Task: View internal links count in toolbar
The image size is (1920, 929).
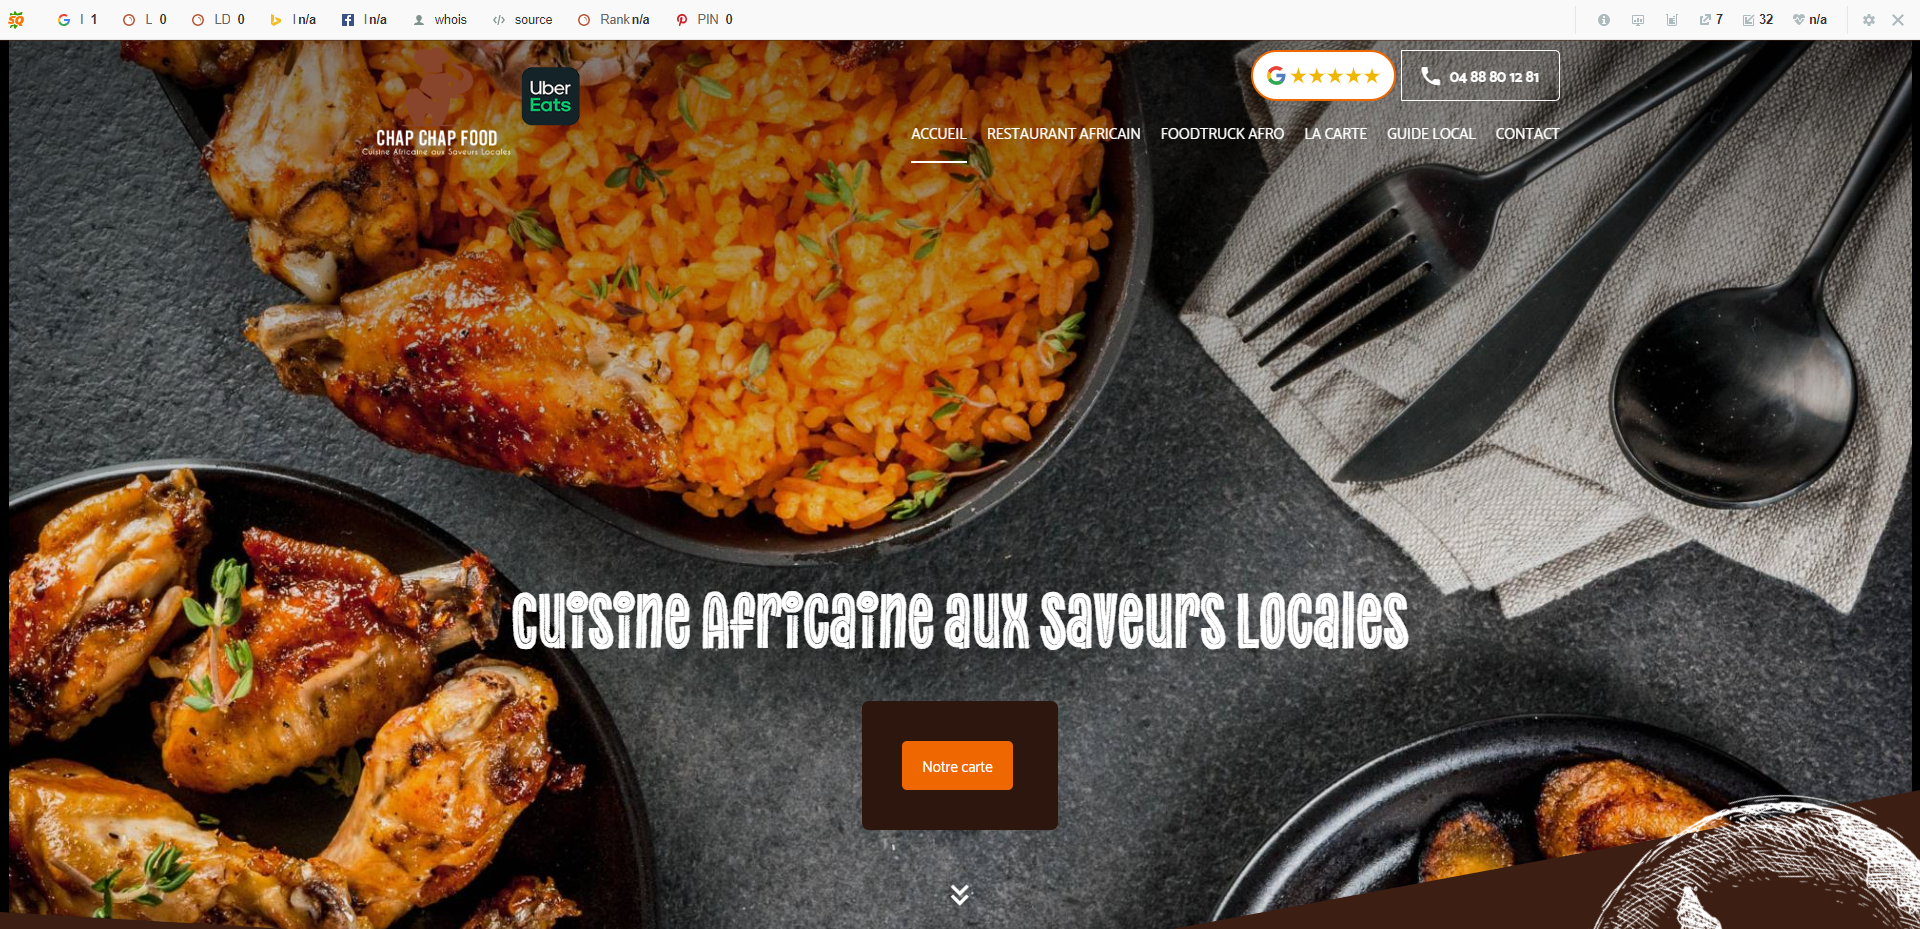Action: click(1758, 20)
